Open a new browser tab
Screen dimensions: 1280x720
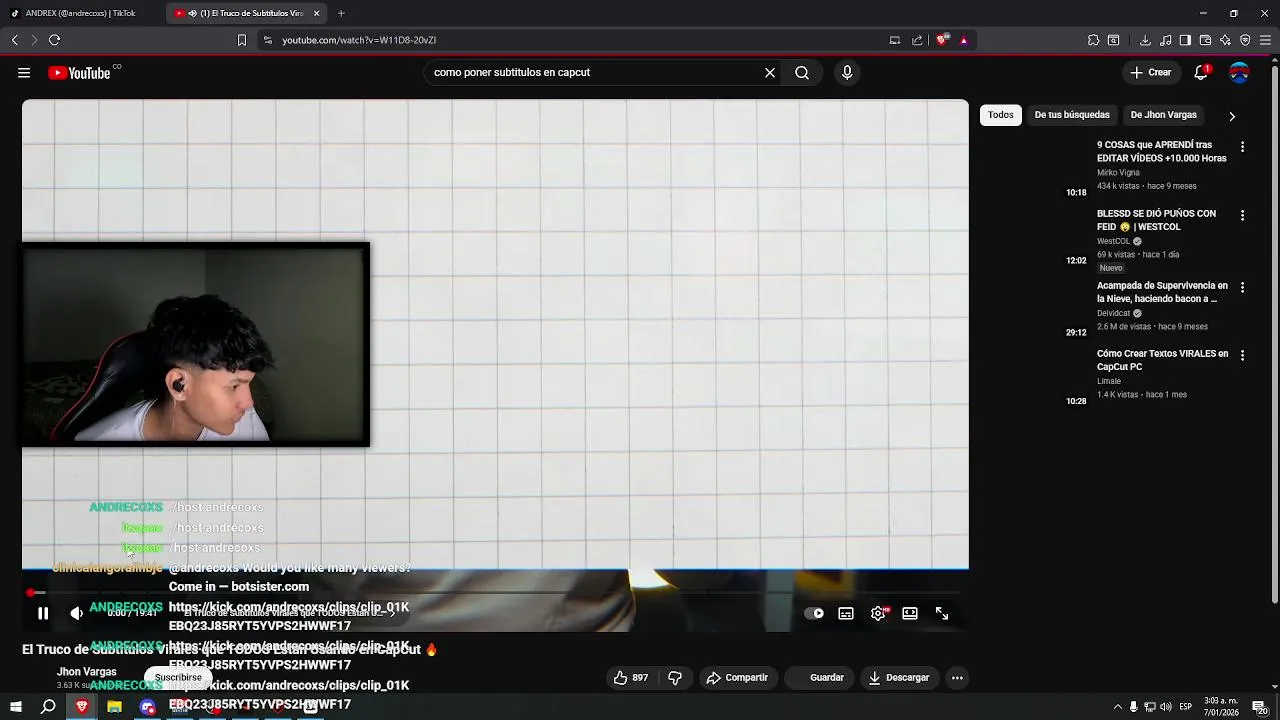[x=341, y=13]
